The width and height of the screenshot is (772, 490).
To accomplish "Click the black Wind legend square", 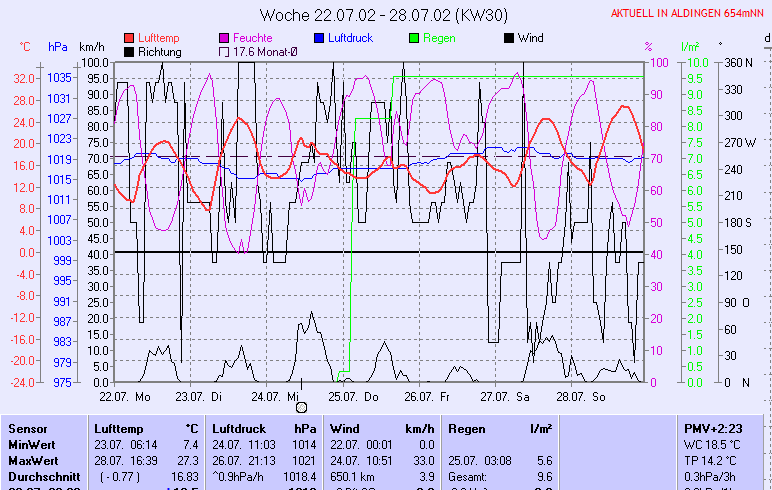I will coord(509,38).
